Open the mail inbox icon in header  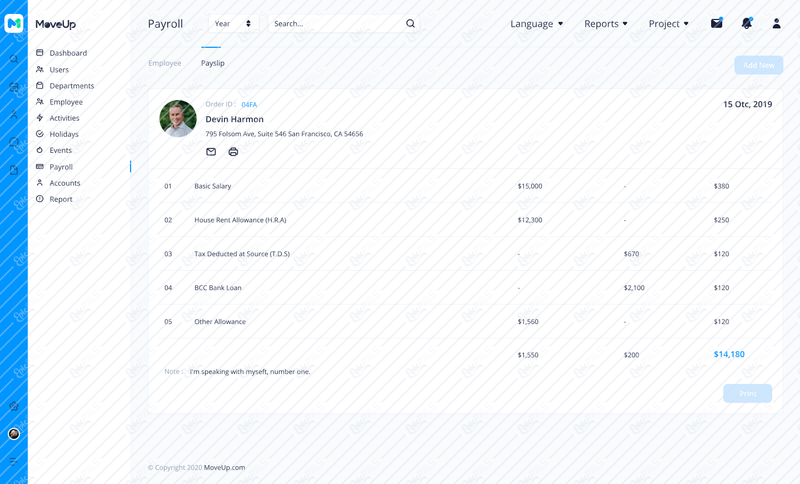pos(717,23)
